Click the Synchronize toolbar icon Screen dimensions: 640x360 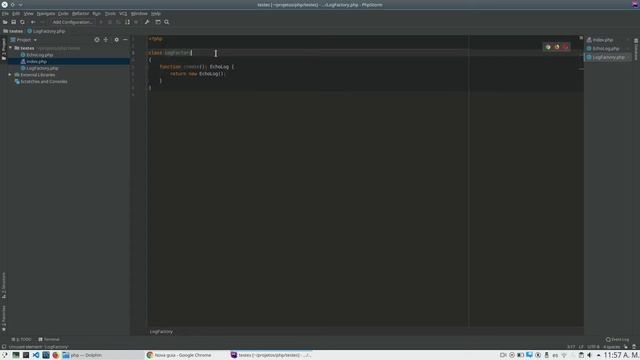pos(22,22)
